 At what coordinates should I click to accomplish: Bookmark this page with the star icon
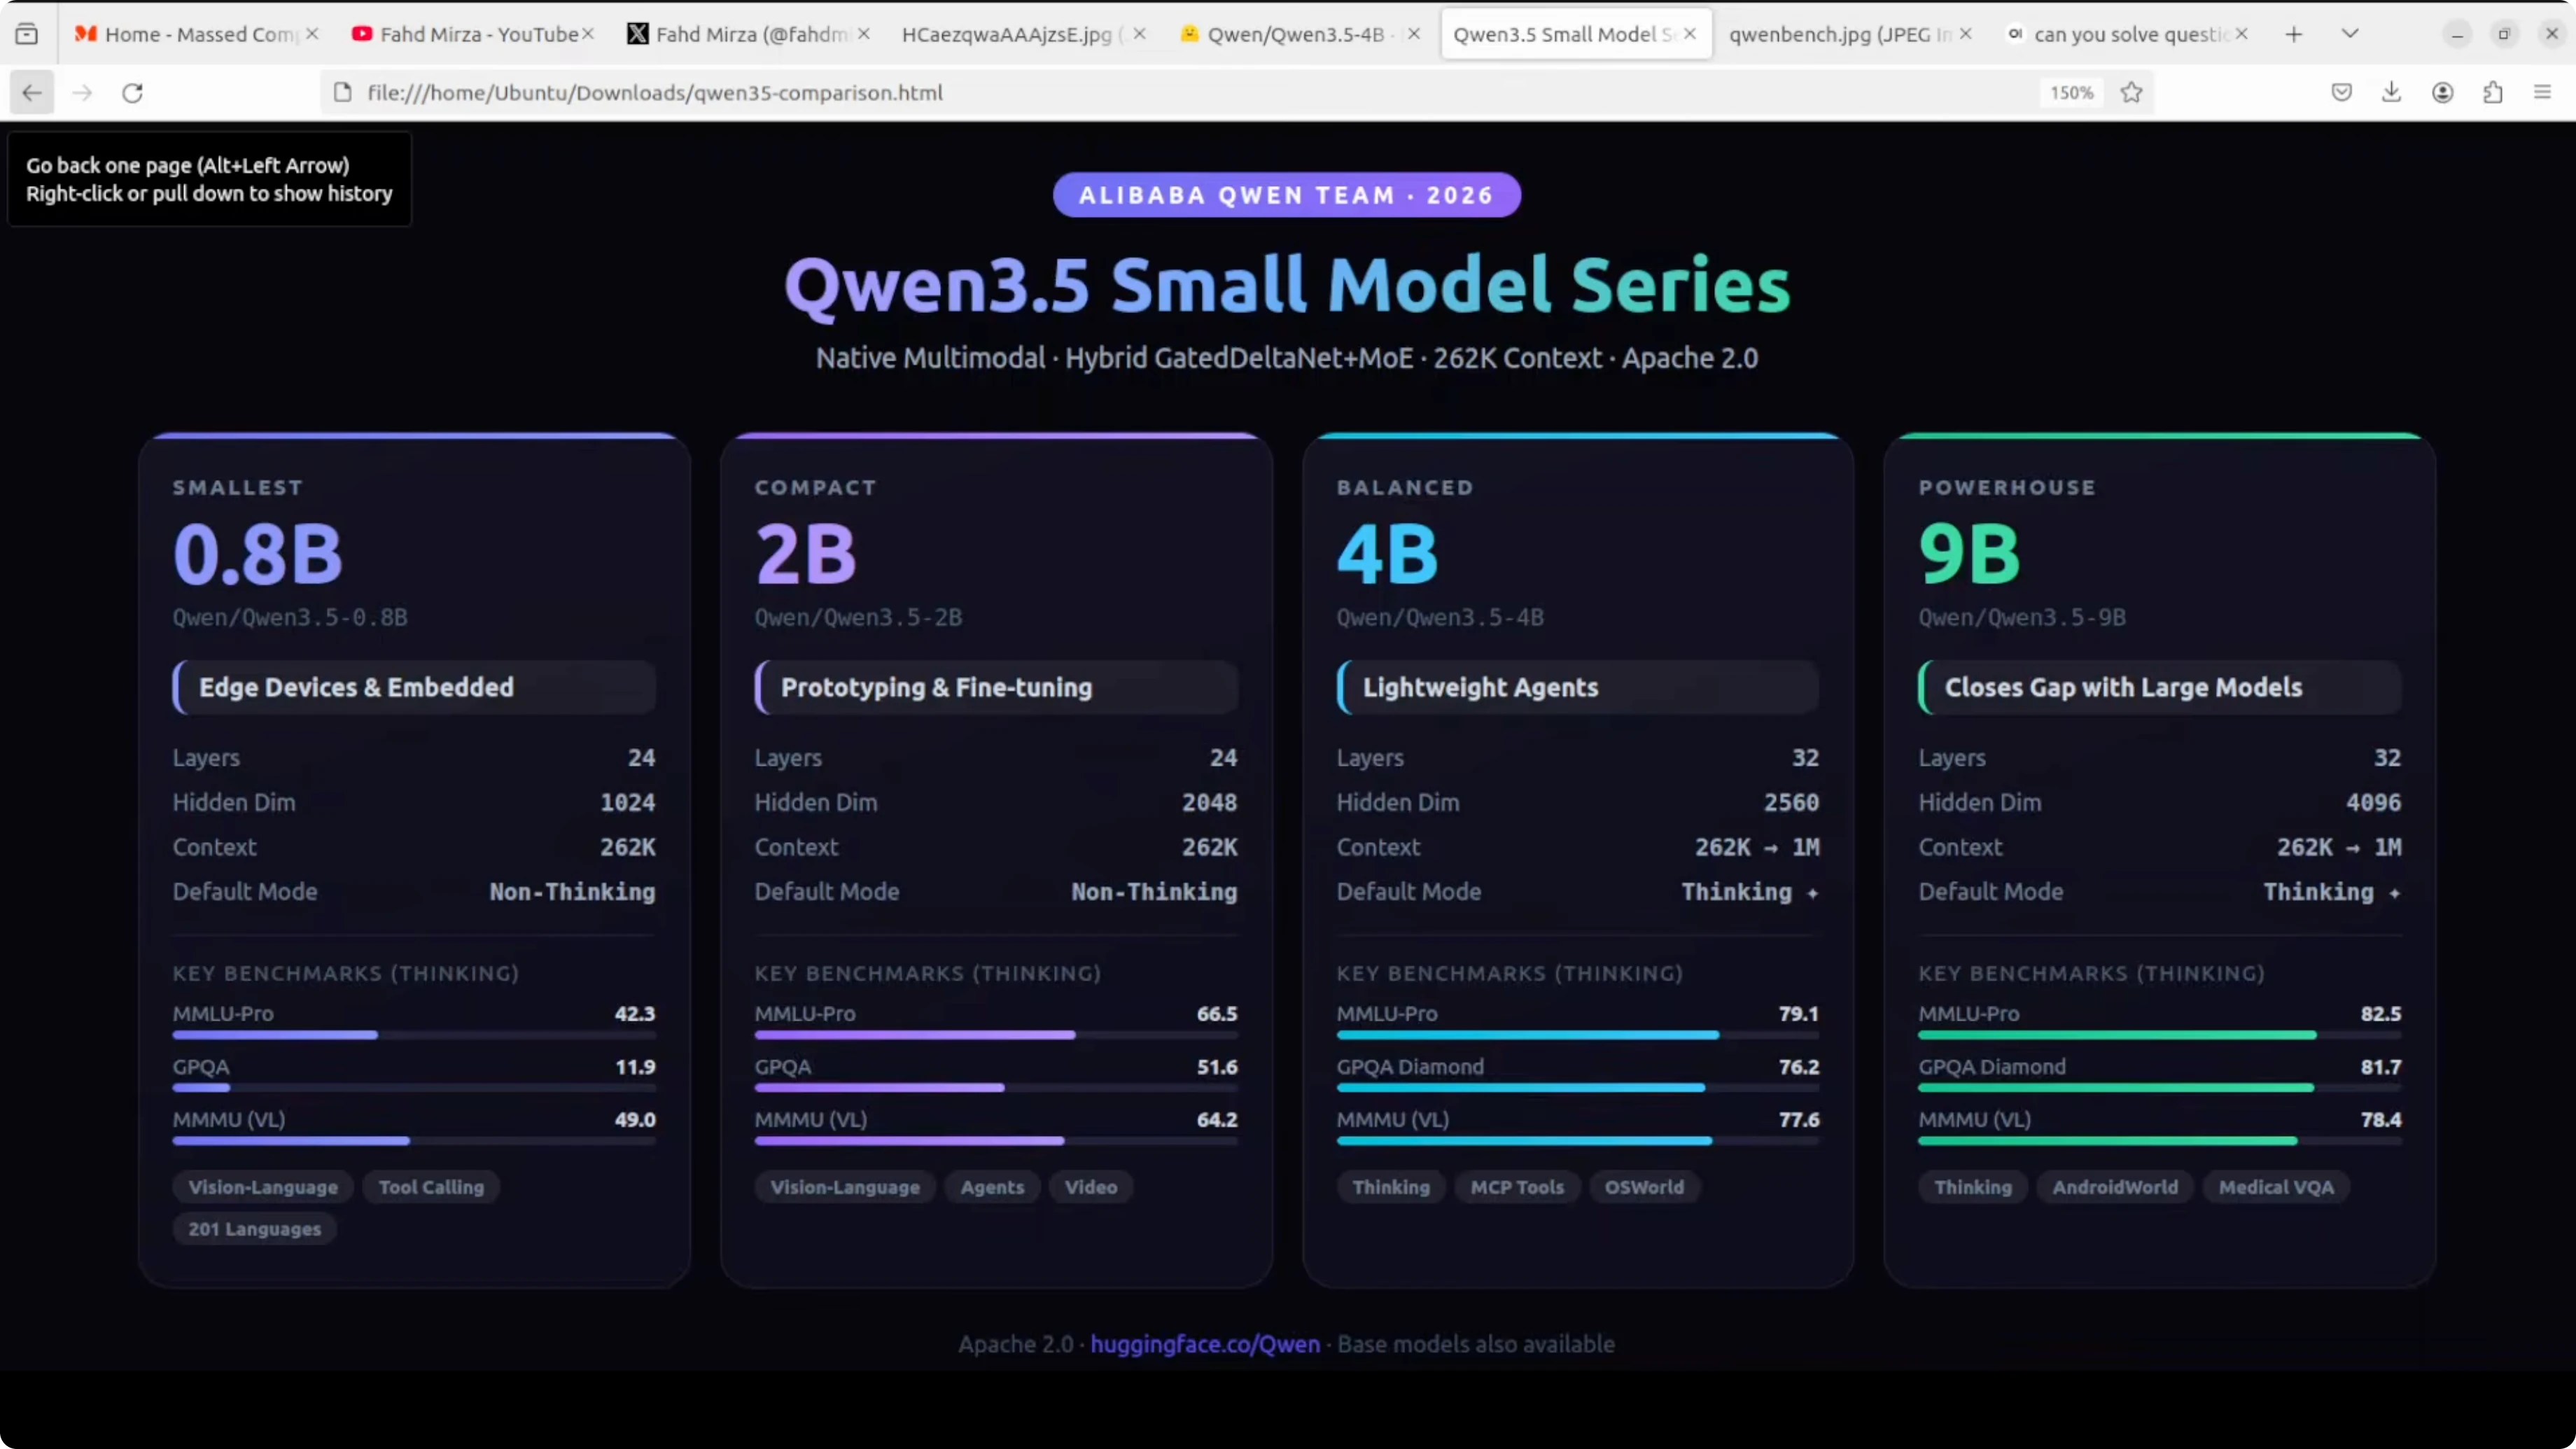pos(2131,93)
